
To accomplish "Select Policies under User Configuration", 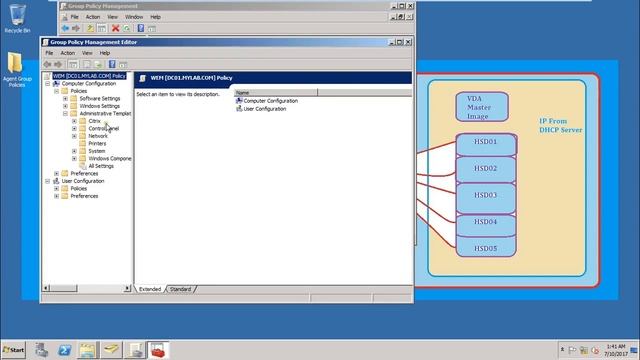I will coord(78,189).
